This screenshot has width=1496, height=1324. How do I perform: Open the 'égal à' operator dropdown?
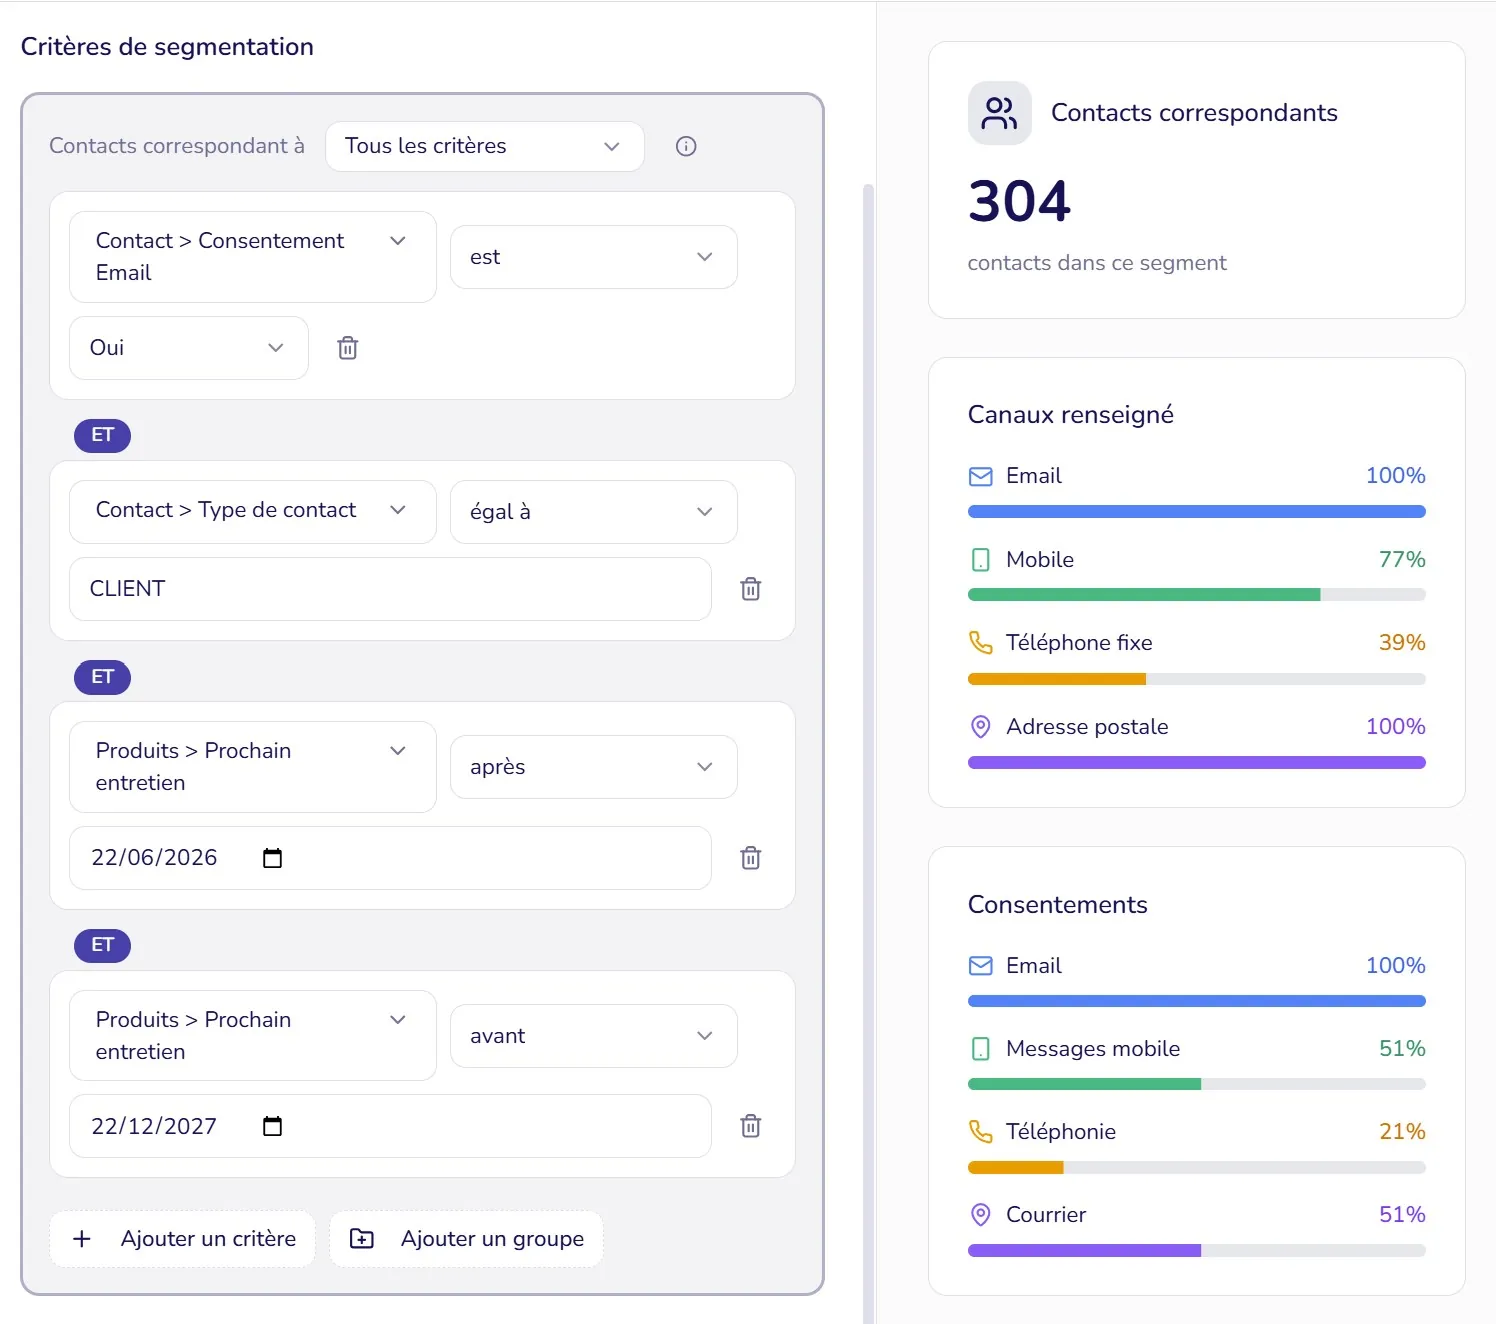pyautogui.click(x=594, y=512)
